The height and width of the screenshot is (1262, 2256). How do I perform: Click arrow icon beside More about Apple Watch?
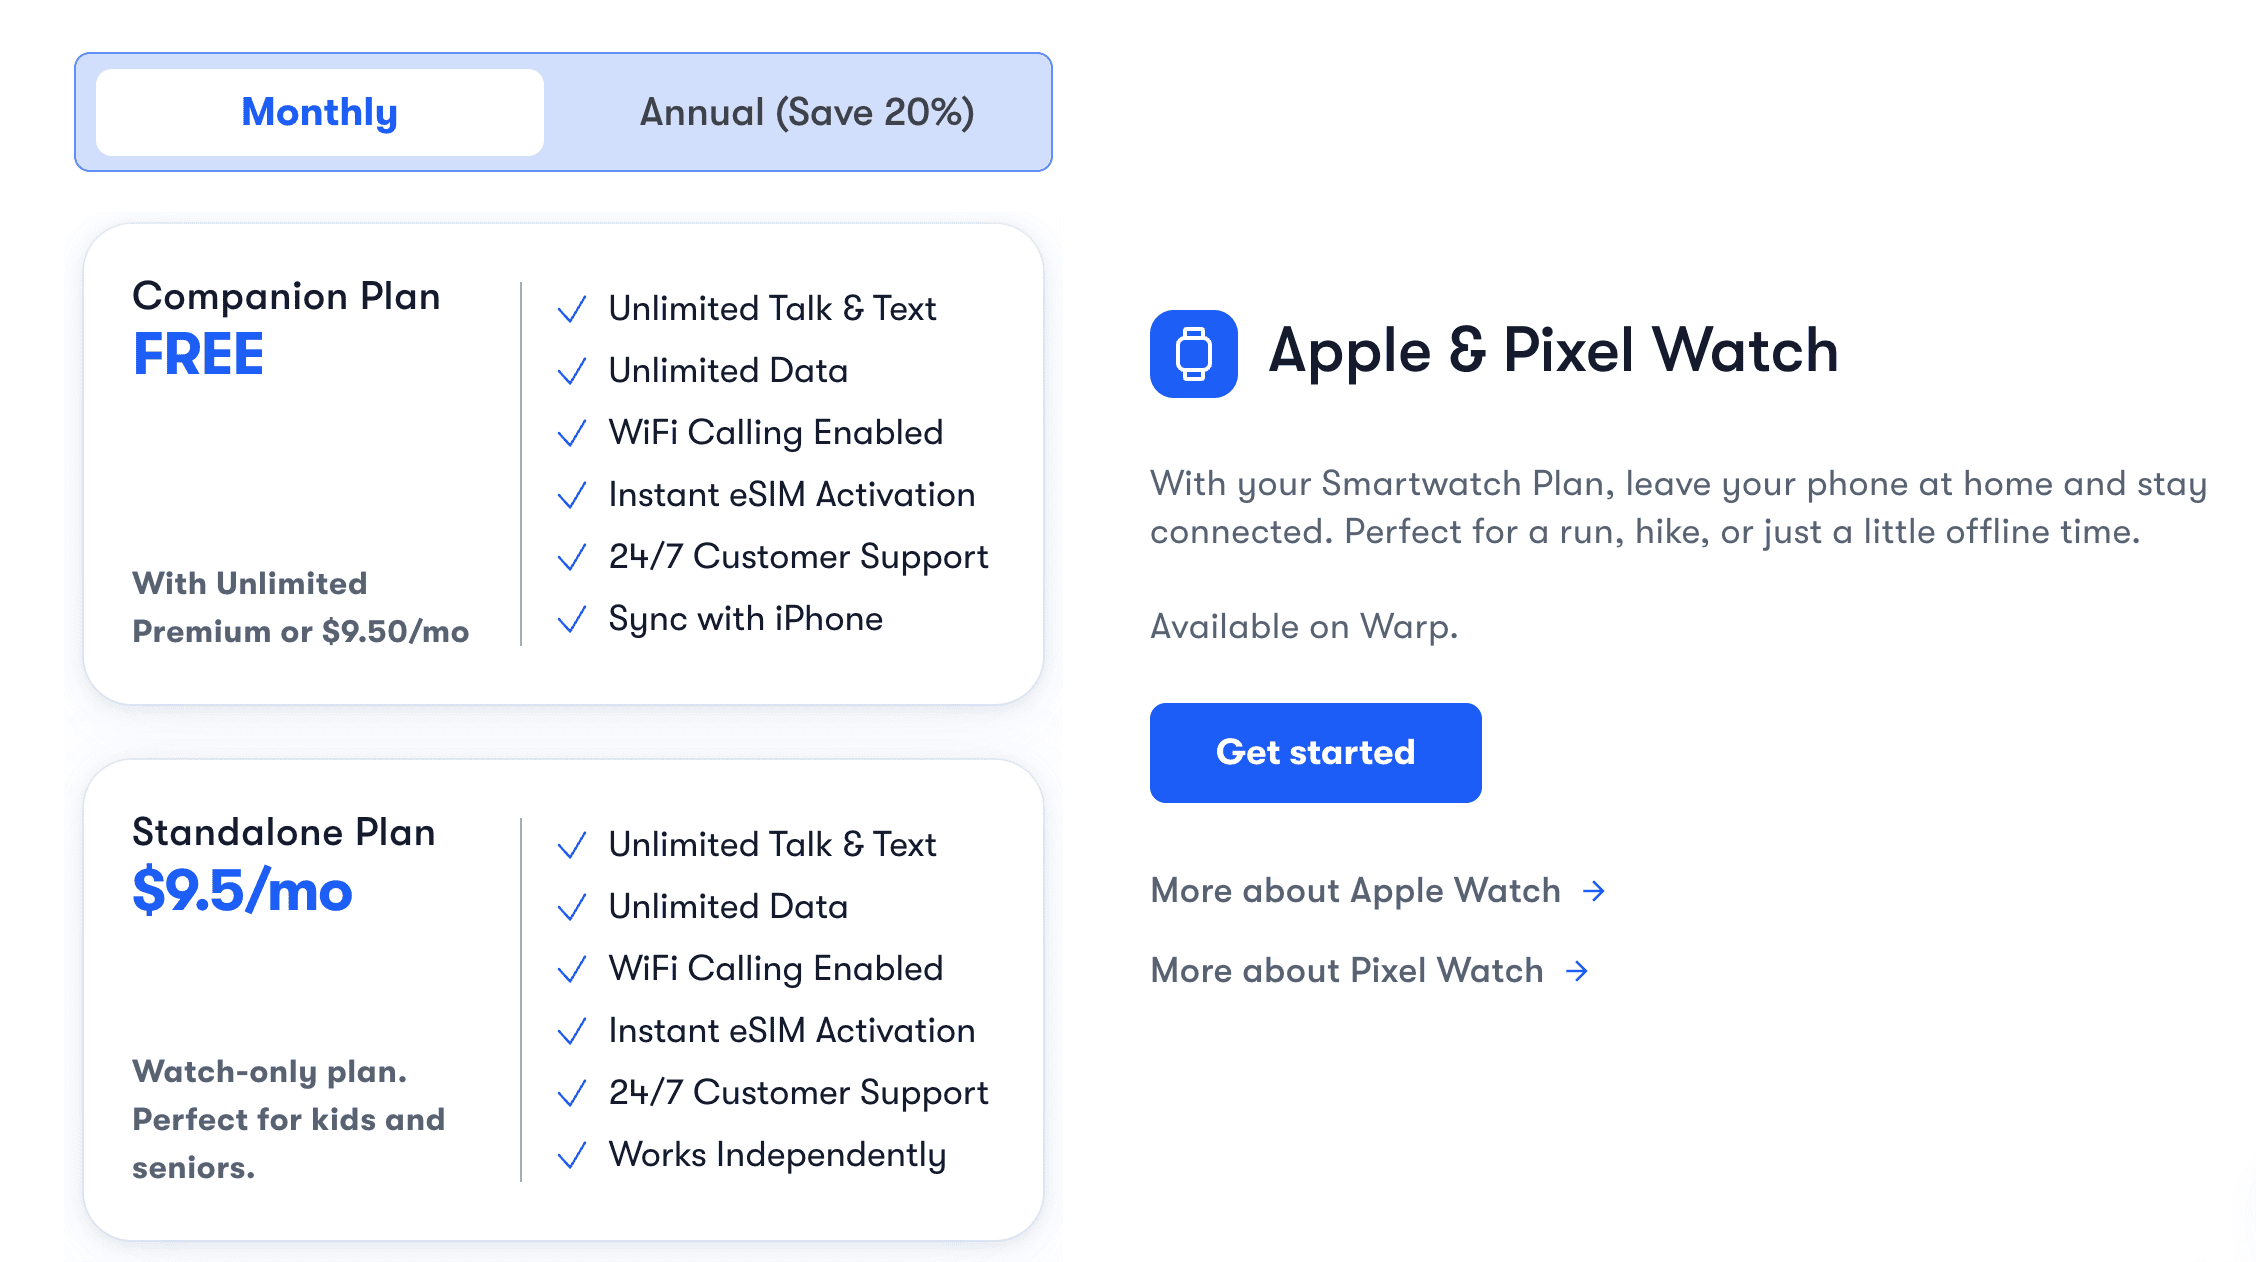tap(1594, 891)
